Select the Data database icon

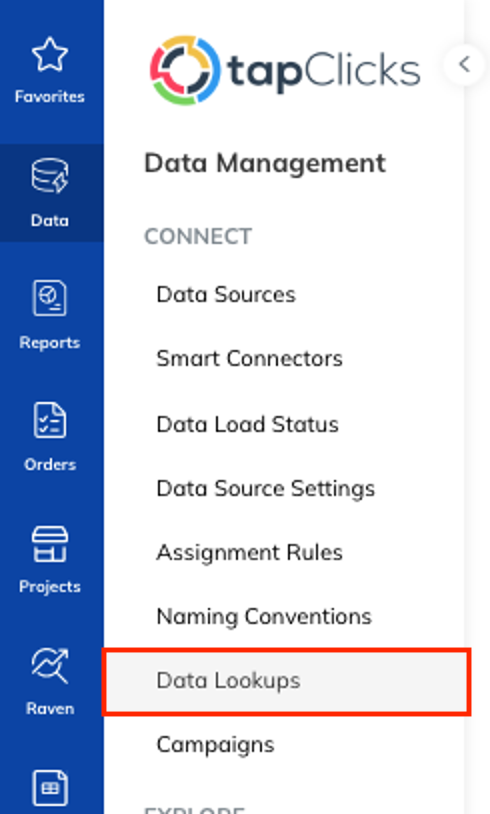50,176
